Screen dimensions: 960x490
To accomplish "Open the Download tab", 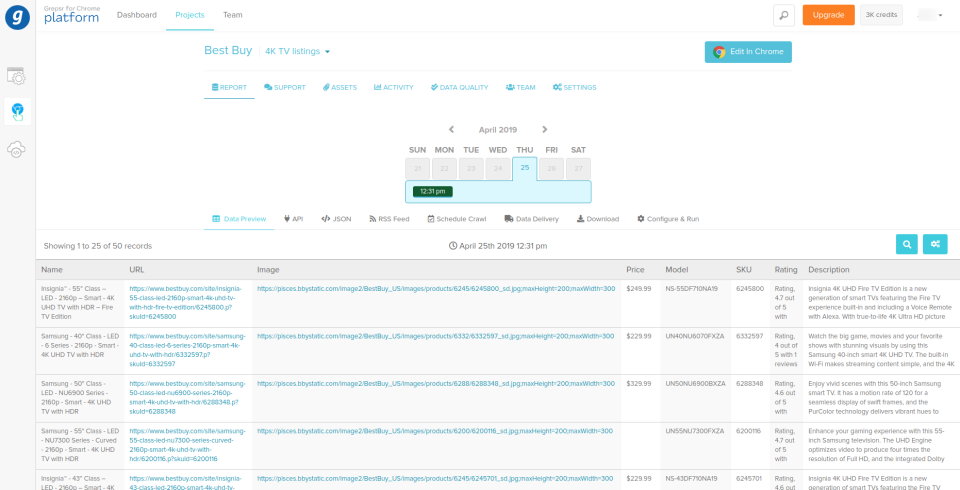I will pos(598,219).
